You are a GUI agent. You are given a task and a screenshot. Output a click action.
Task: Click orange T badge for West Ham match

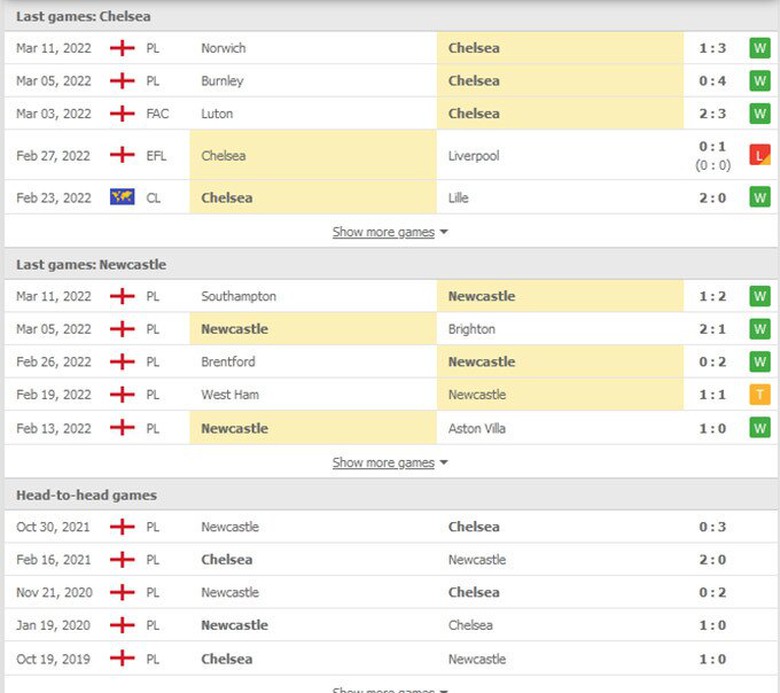tap(760, 395)
